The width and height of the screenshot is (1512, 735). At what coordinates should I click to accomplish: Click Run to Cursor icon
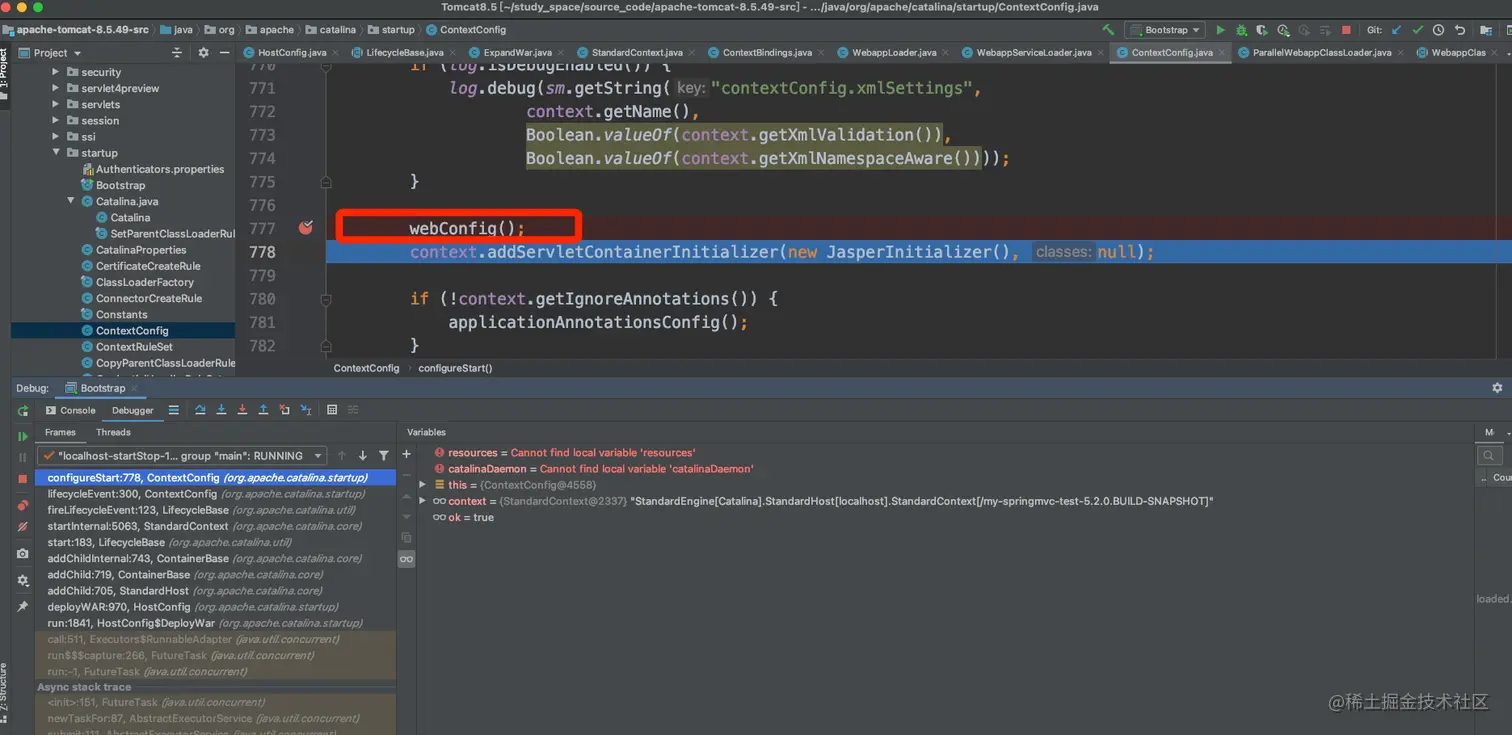click(306, 410)
